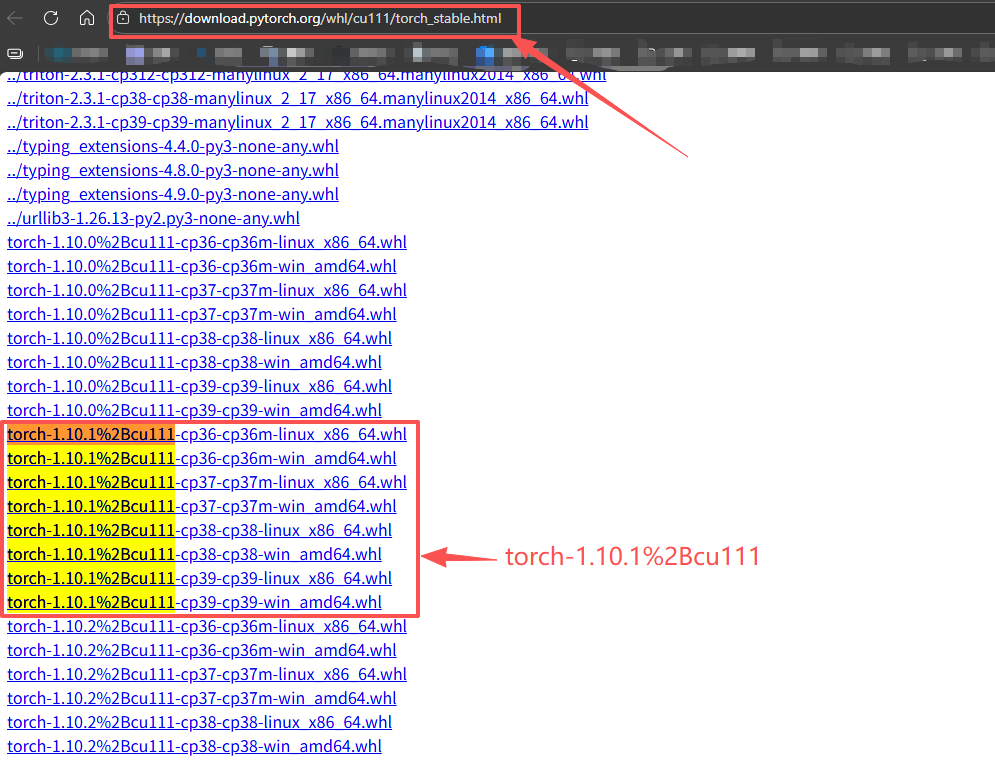Click the first icon on the bookmarks bar
Image resolution: width=995 pixels, height=761 pixels.
pos(15,53)
